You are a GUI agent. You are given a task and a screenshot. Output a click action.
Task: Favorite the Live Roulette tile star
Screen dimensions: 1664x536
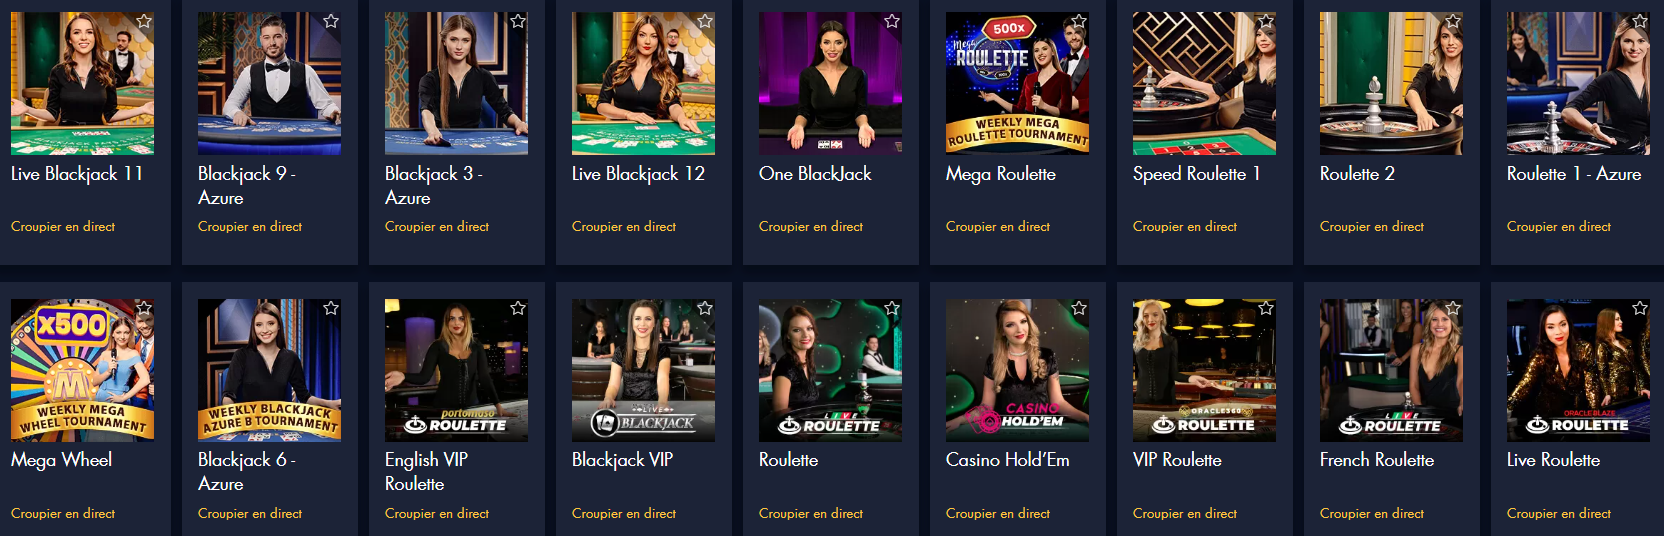point(1640,308)
